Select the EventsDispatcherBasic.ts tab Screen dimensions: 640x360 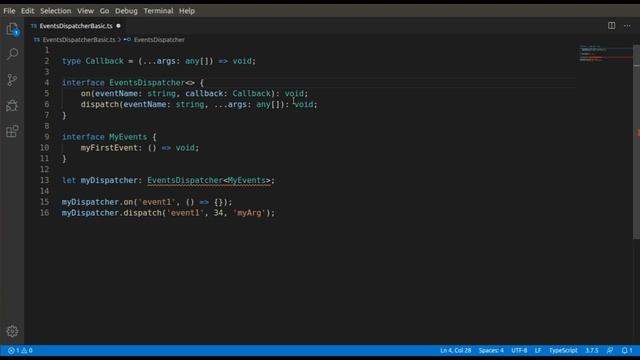tap(76, 26)
